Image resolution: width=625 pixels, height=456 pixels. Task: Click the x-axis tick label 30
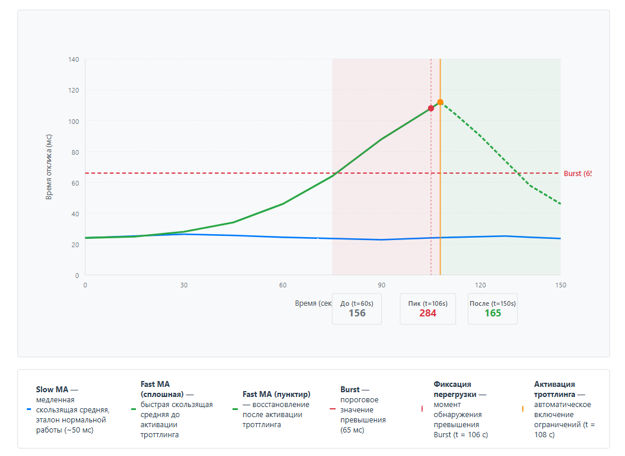click(x=184, y=285)
